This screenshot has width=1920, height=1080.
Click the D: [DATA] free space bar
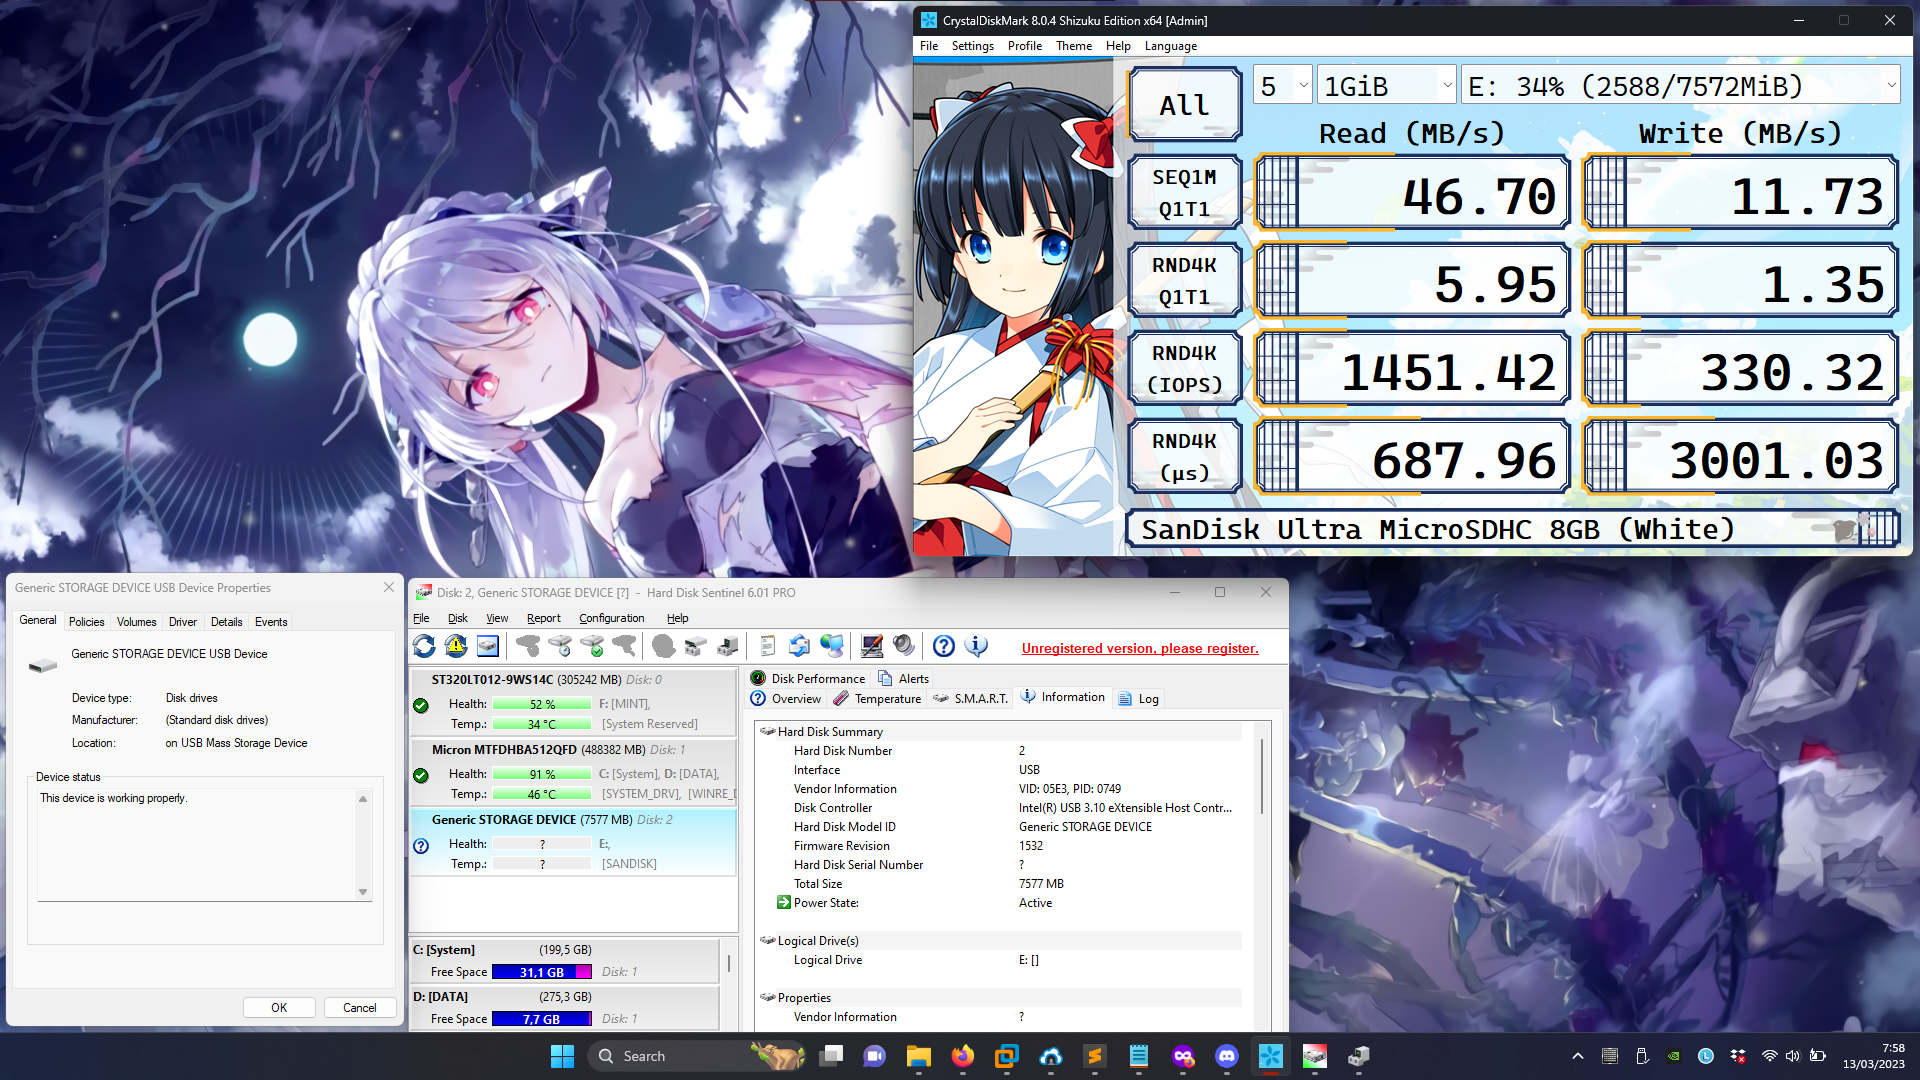point(541,1019)
